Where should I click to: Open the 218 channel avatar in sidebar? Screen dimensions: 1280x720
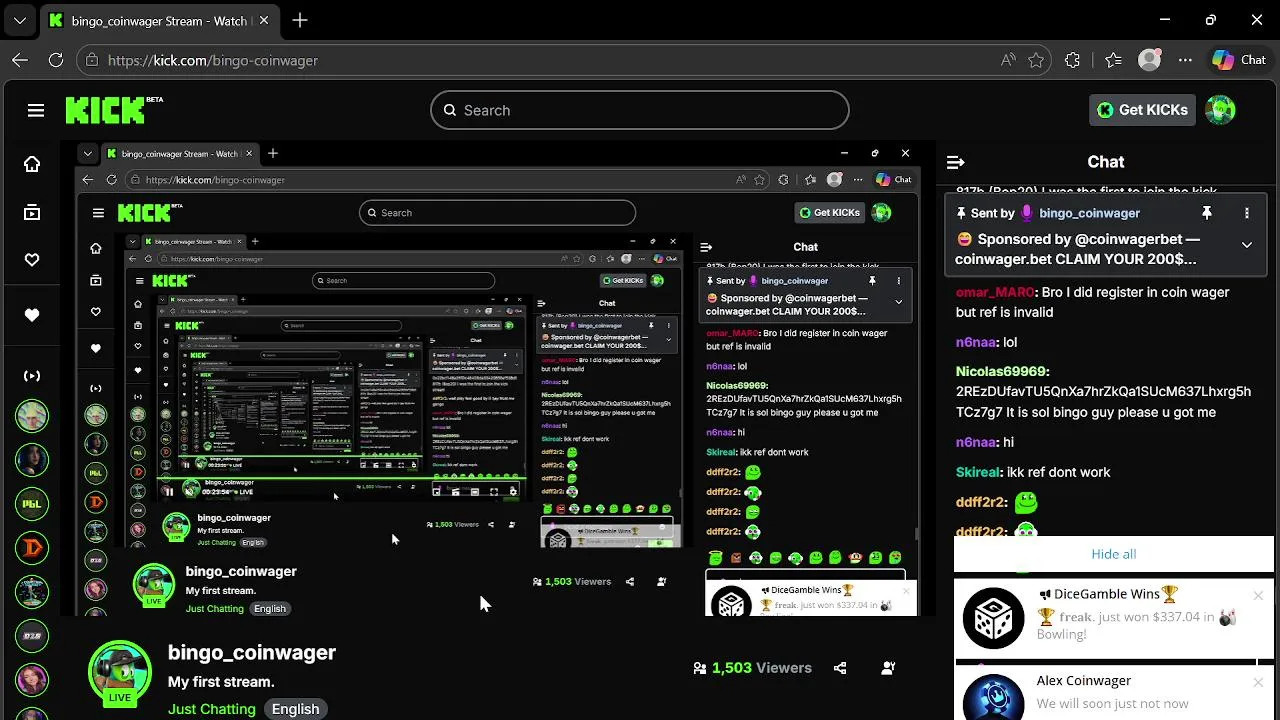(x=32, y=636)
